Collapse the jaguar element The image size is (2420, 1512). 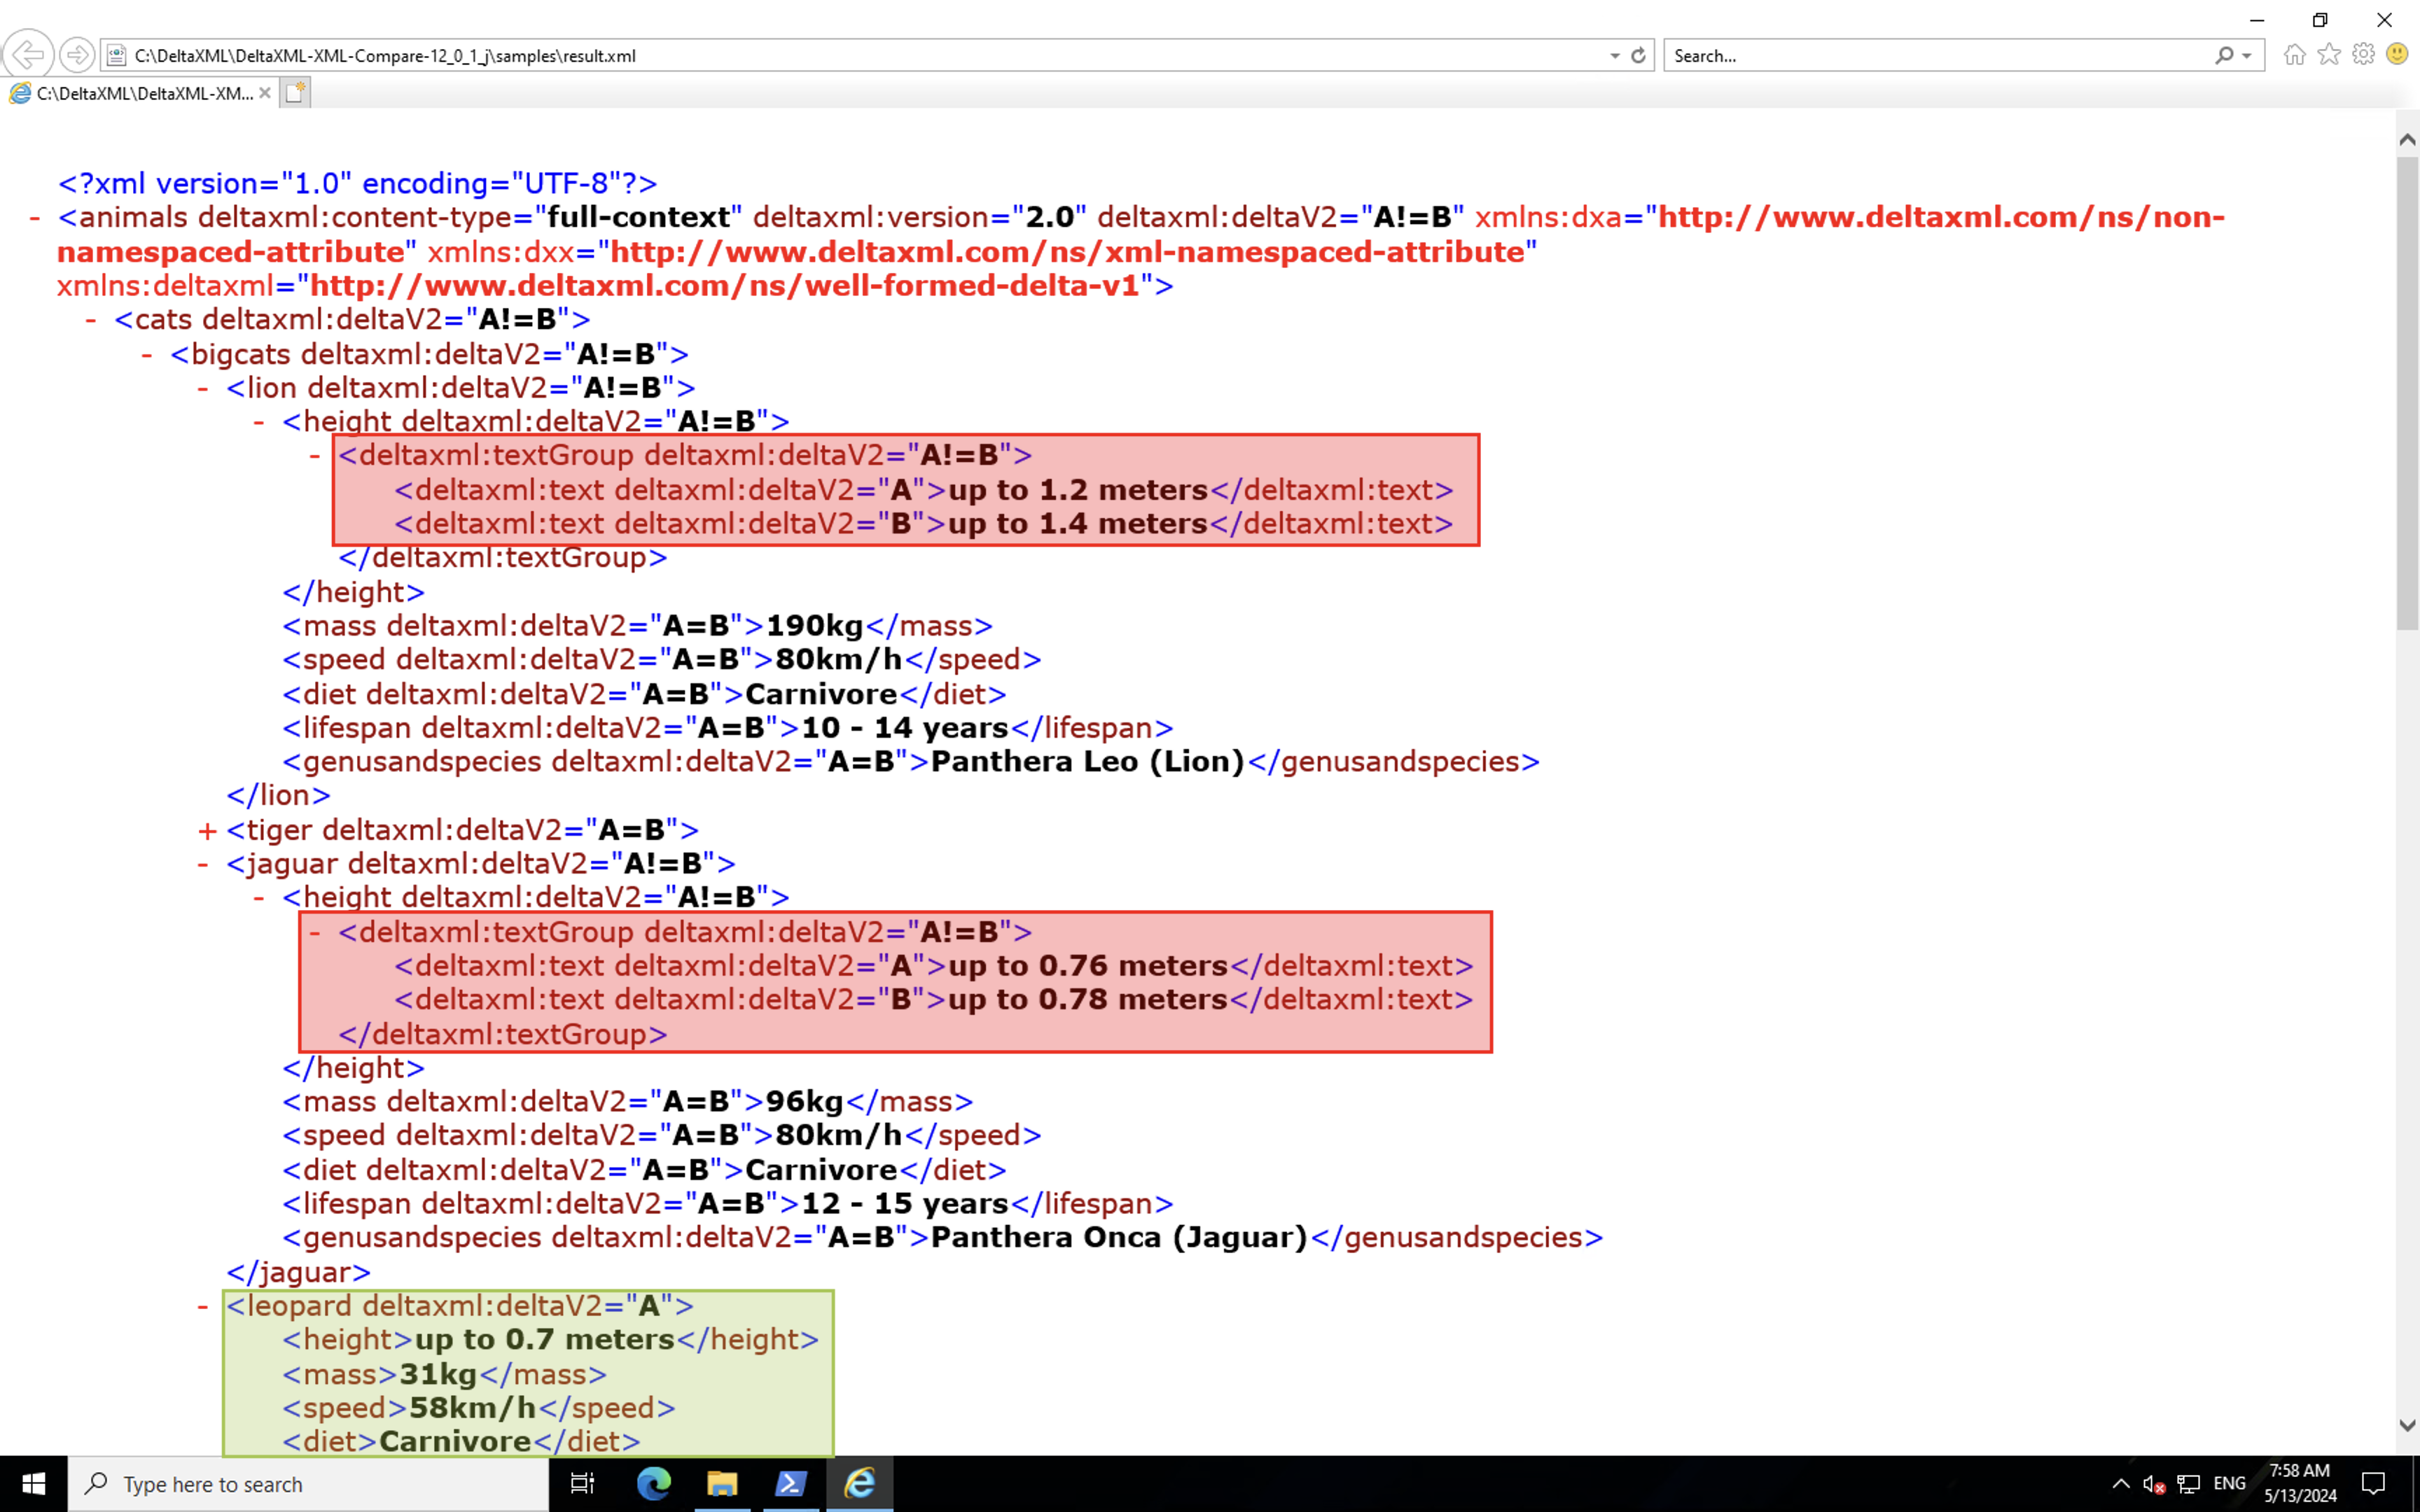tap(203, 864)
